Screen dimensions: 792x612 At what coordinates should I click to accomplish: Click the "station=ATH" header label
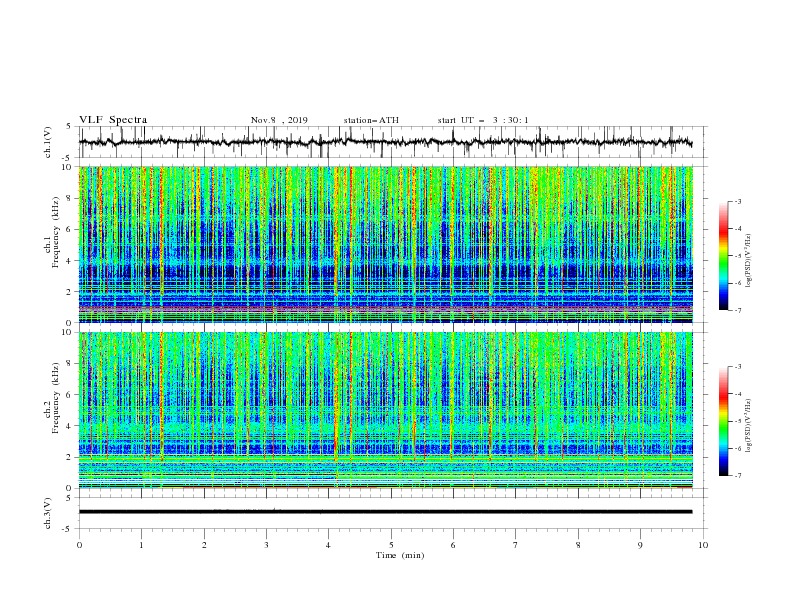click(371, 120)
